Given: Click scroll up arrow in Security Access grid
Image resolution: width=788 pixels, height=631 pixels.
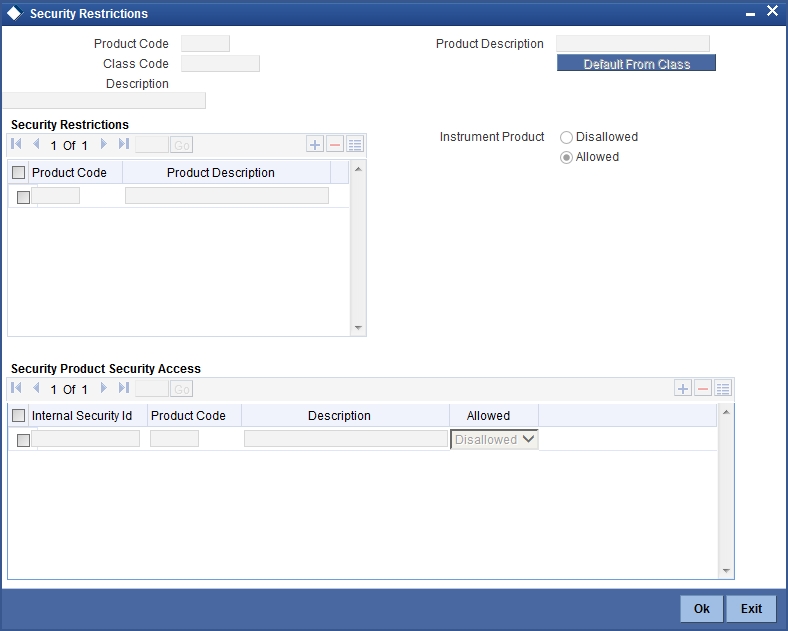Looking at the screenshot, I should (726, 412).
